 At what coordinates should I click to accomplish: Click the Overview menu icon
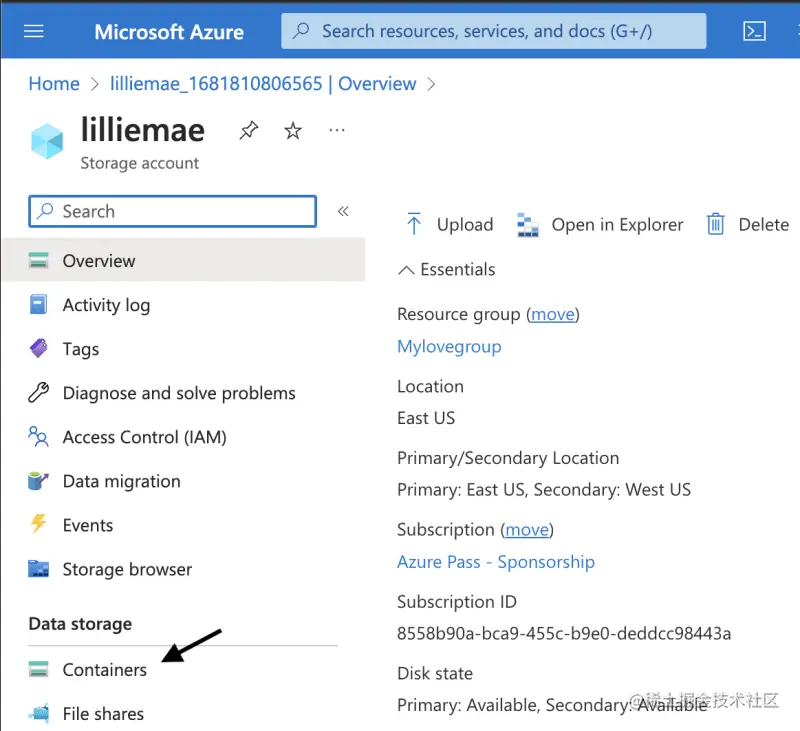click(38, 260)
